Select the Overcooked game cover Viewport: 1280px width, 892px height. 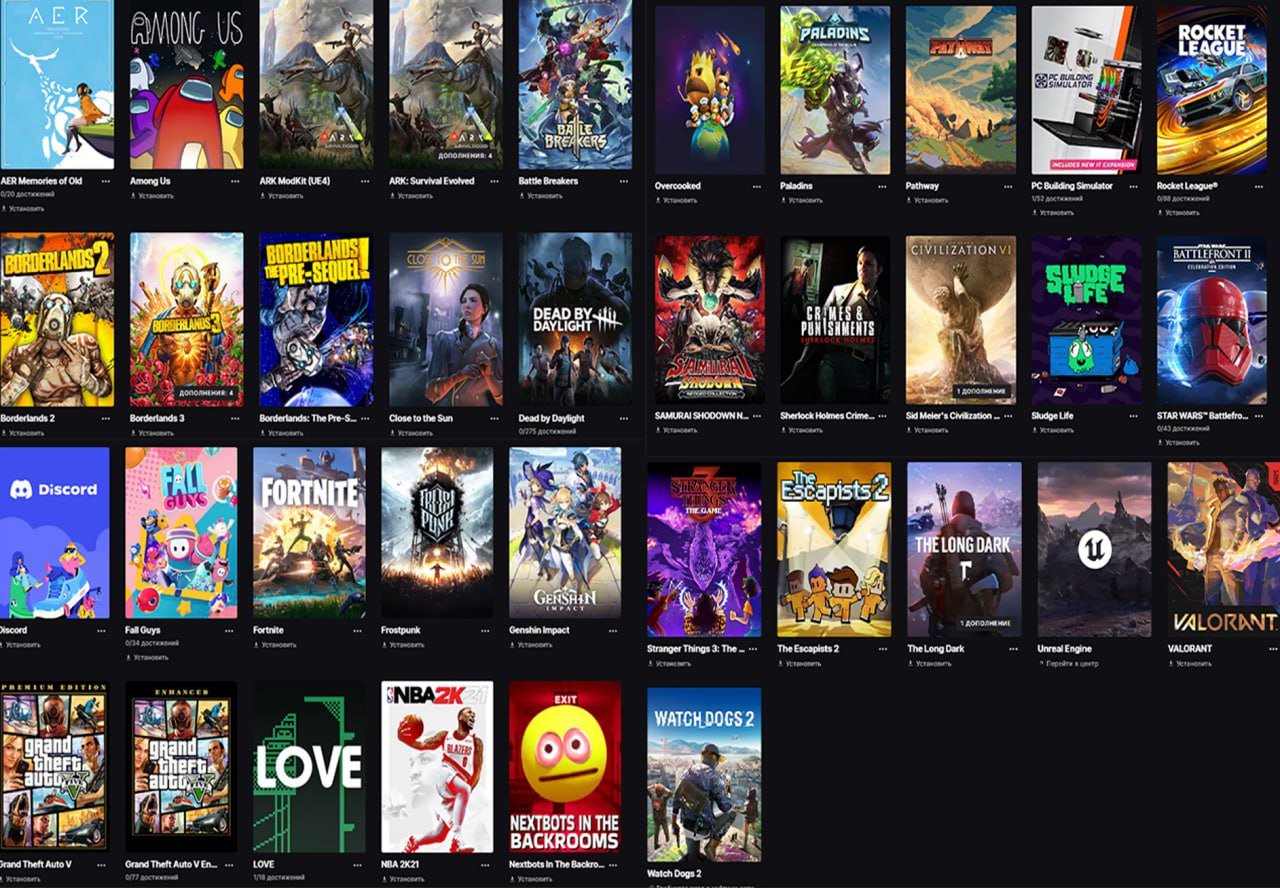[x=709, y=90]
